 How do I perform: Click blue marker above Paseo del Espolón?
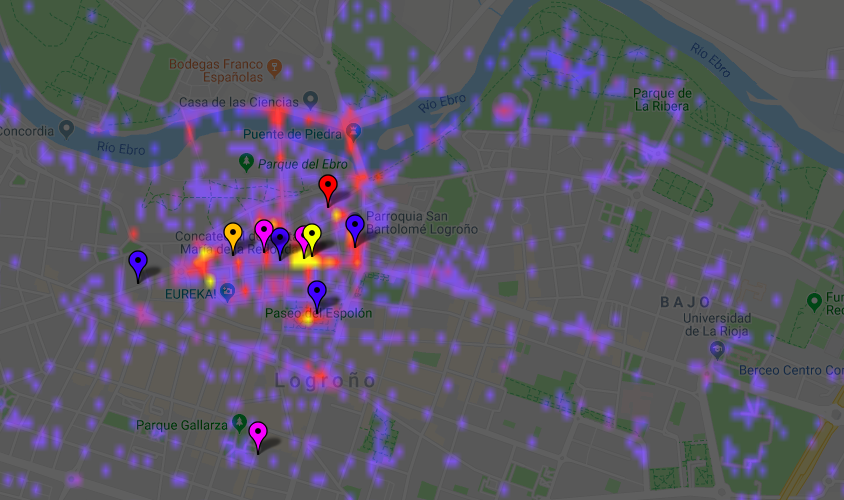click(317, 293)
